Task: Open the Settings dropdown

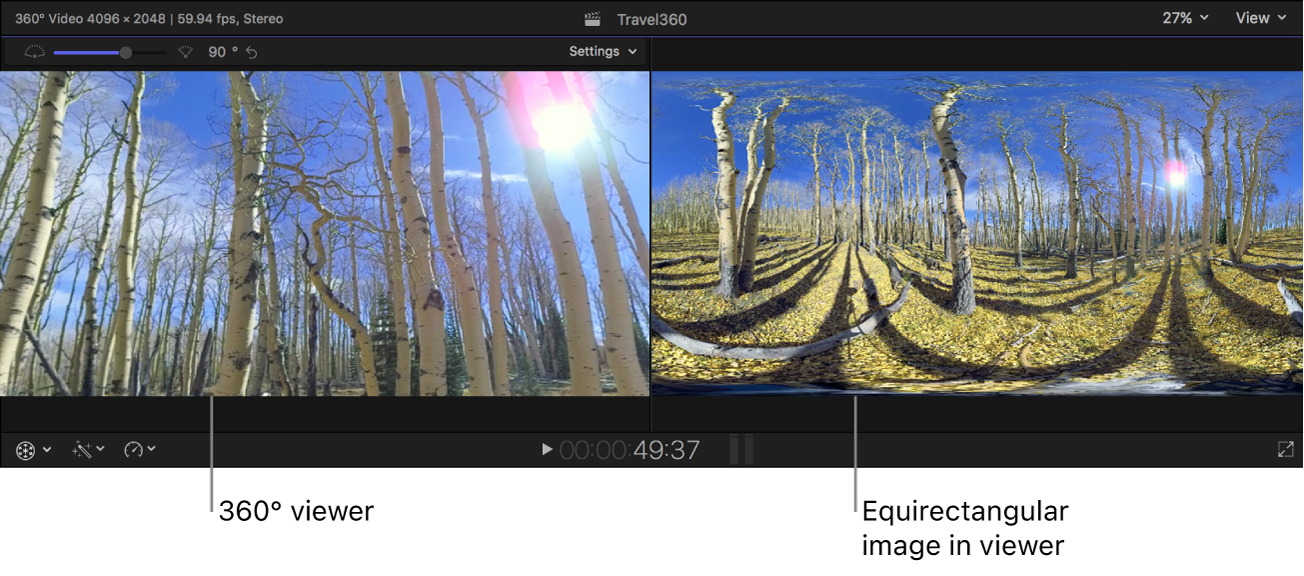Action: pos(602,51)
